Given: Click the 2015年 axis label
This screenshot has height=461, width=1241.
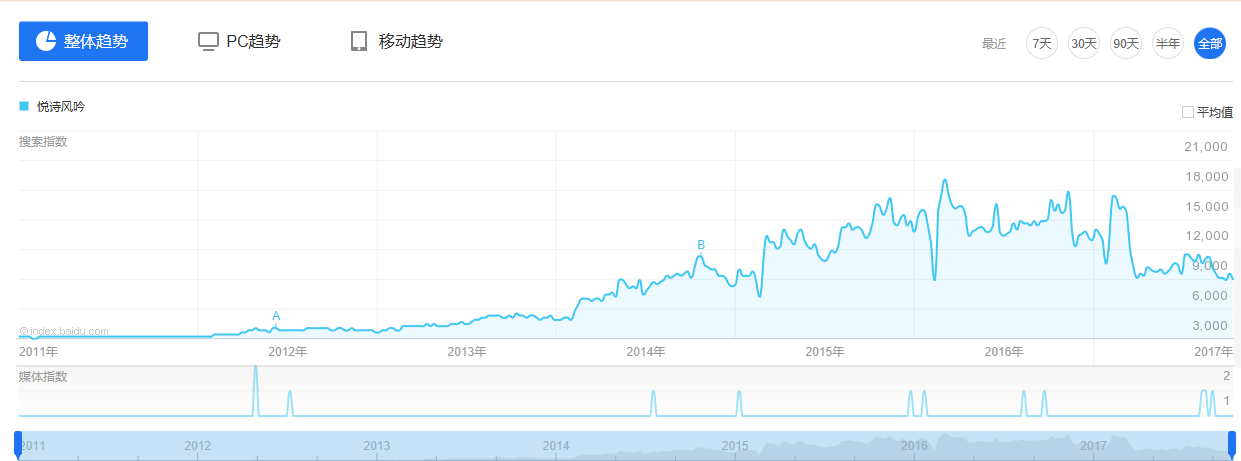Looking at the screenshot, I should [825, 352].
